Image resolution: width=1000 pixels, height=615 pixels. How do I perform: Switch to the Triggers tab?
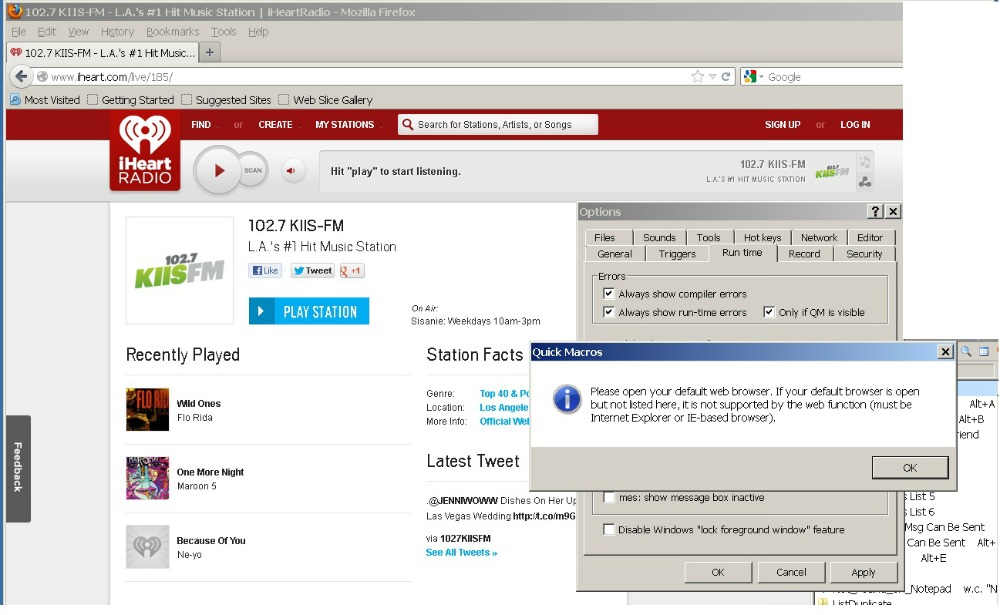tap(677, 254)
